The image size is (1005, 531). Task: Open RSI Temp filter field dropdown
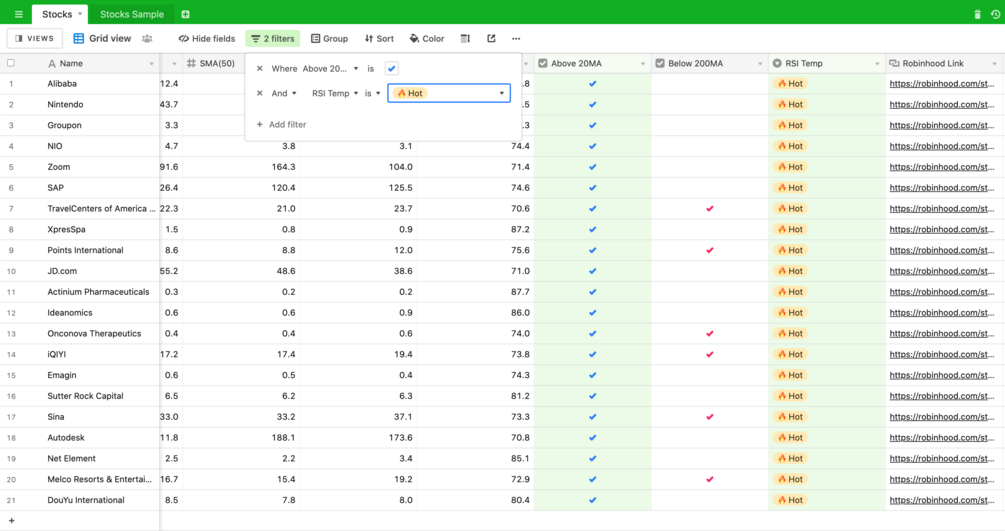tap(335, 93)
